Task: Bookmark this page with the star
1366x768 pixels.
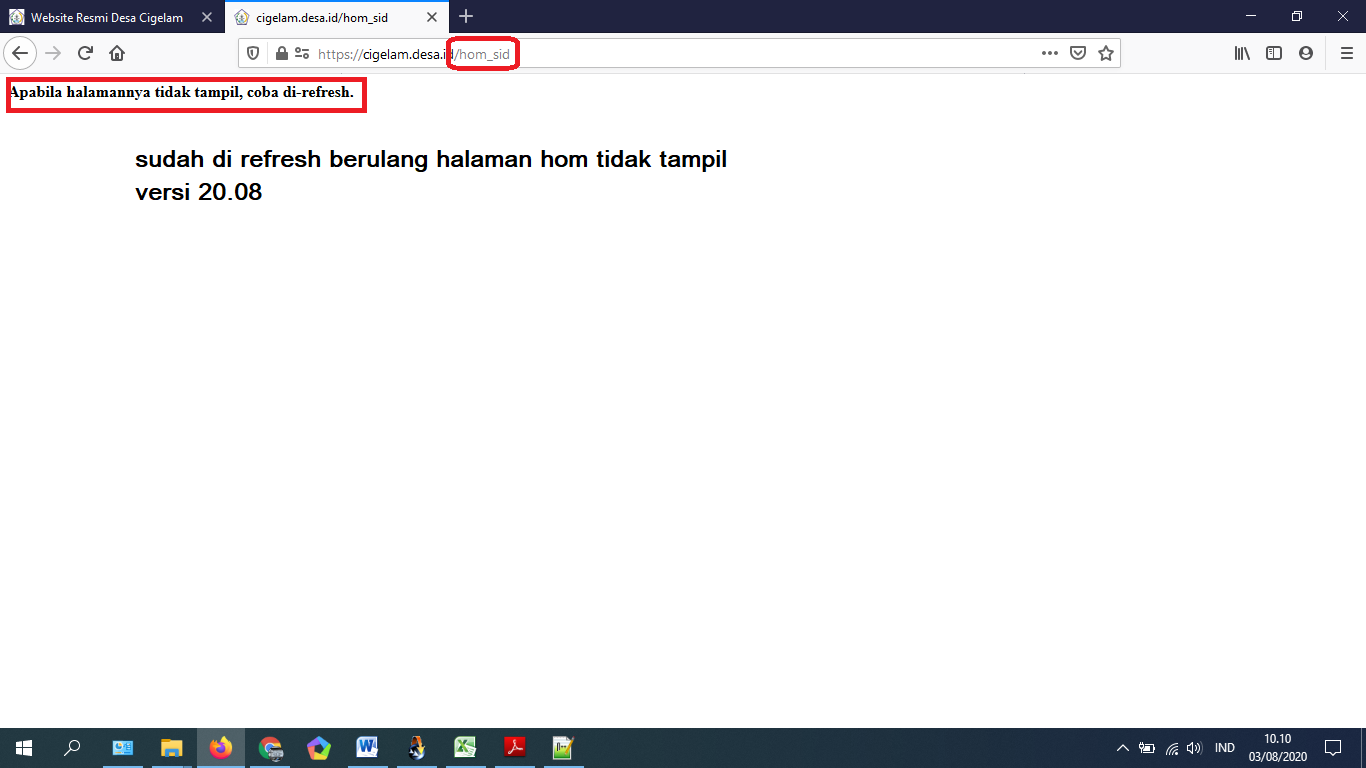Action: [1106, 53]
